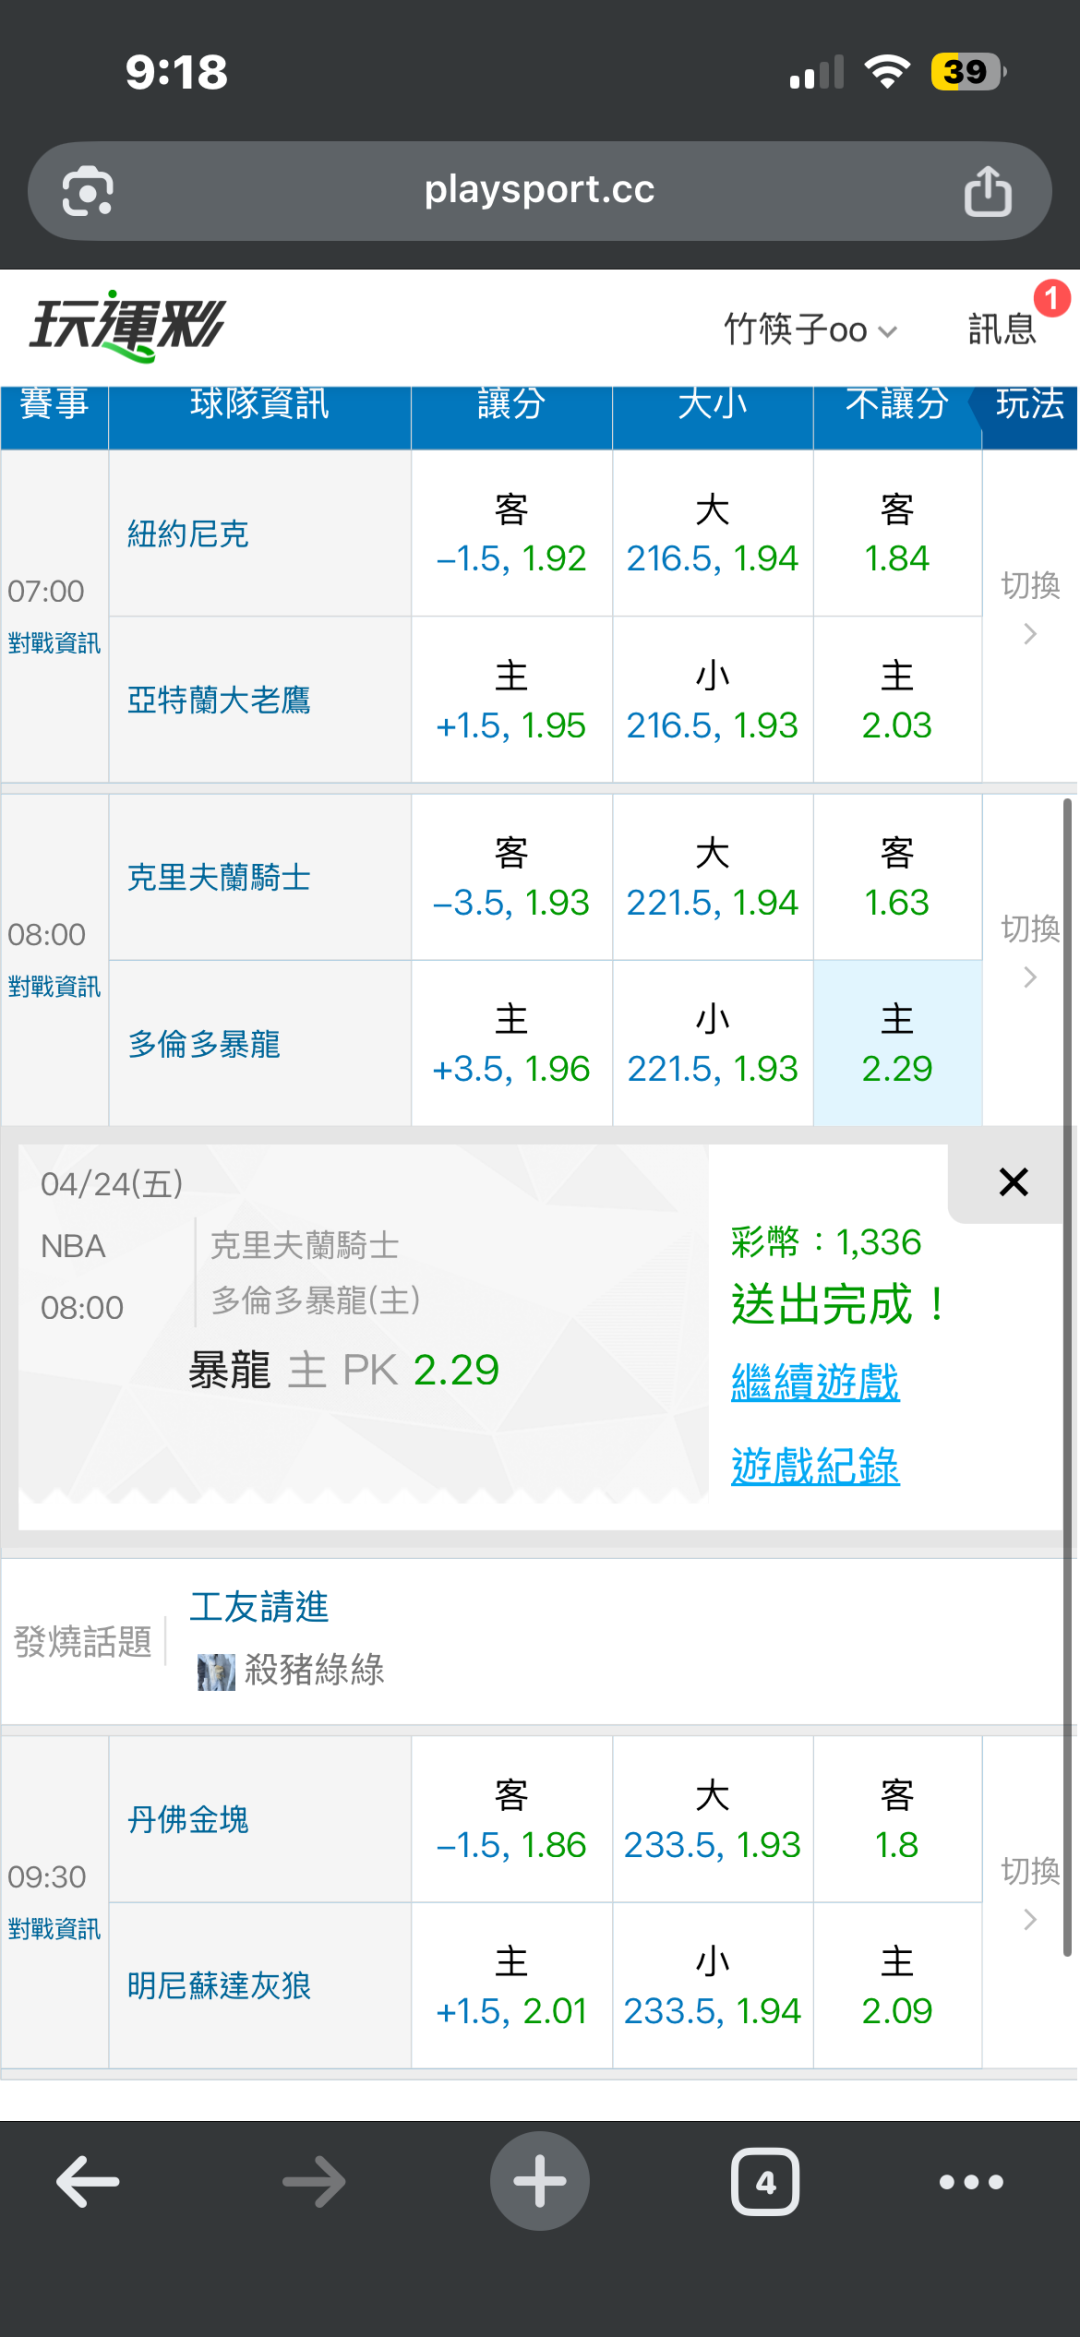Pick Timberwolves moneyline 主 2.09
Screen dimensions: 1080x2337
tap(897, 1986)
